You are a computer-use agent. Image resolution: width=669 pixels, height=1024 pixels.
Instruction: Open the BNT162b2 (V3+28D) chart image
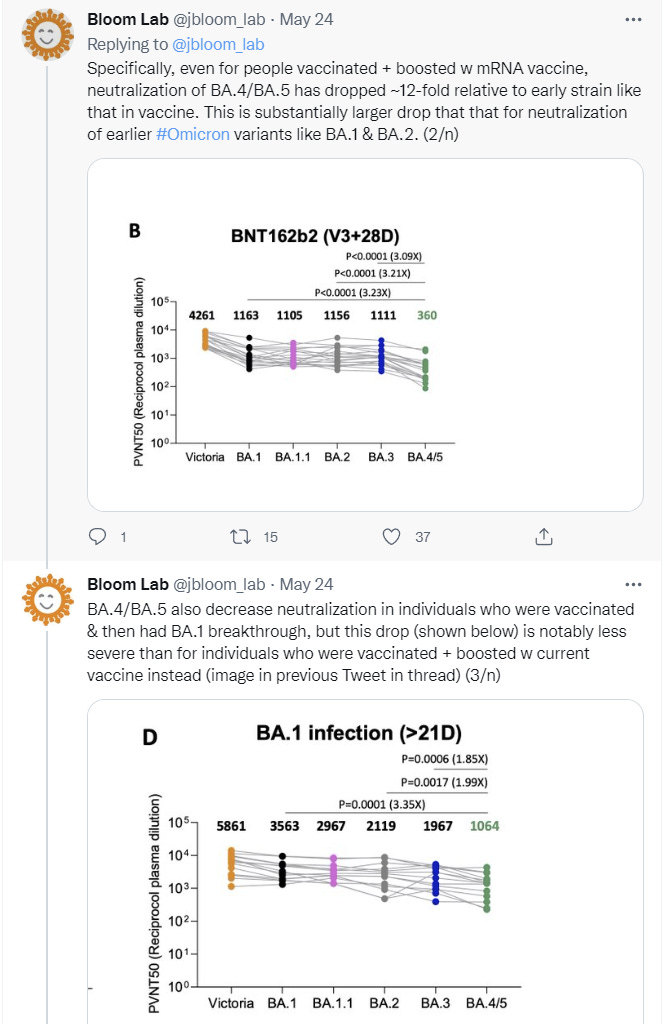[365, 335]
